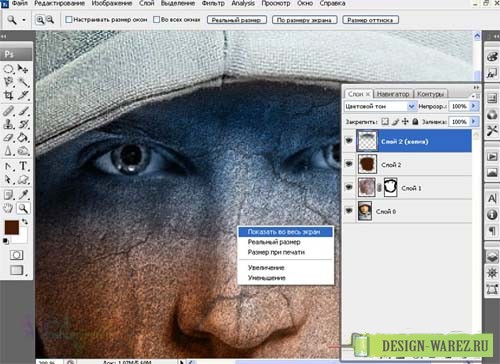Image resolution: width=500 pixels, height=364 pixels.
Task: Choose Zoom In mode in options bar
Action: tap(40, 20)
